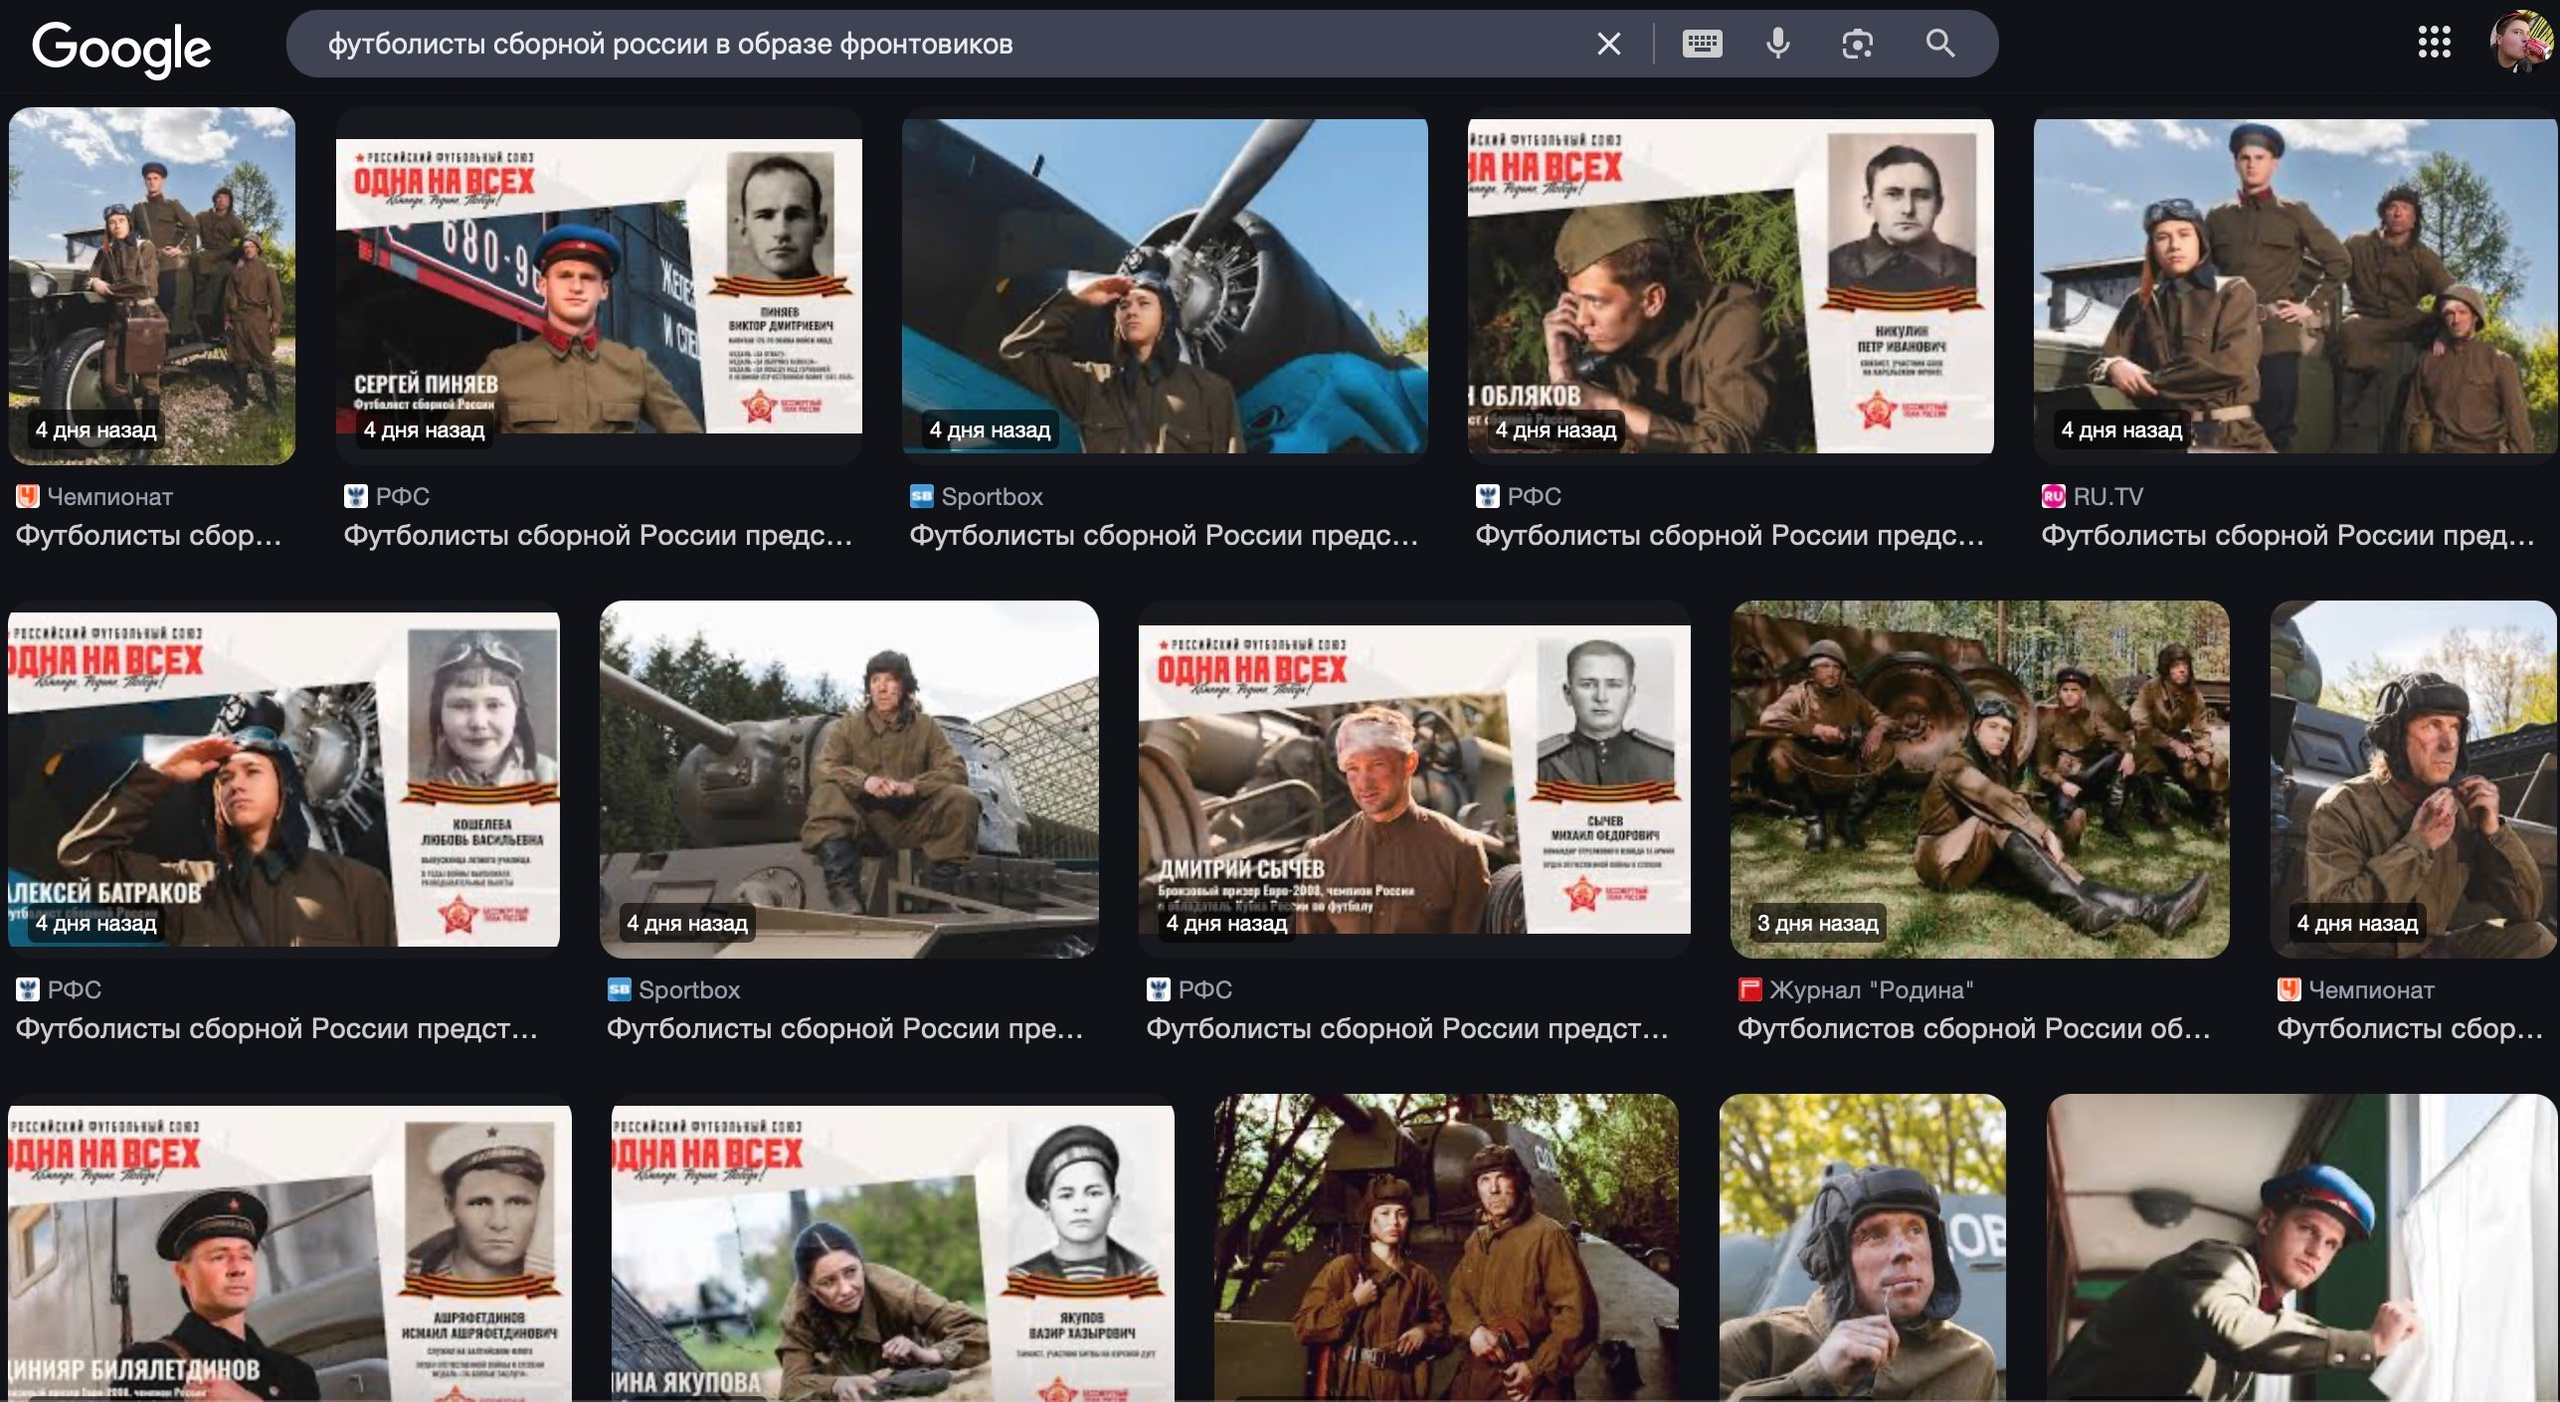
Task: Click the RU.TV favicon on the rightmost top result
Action: point(2052,496)
